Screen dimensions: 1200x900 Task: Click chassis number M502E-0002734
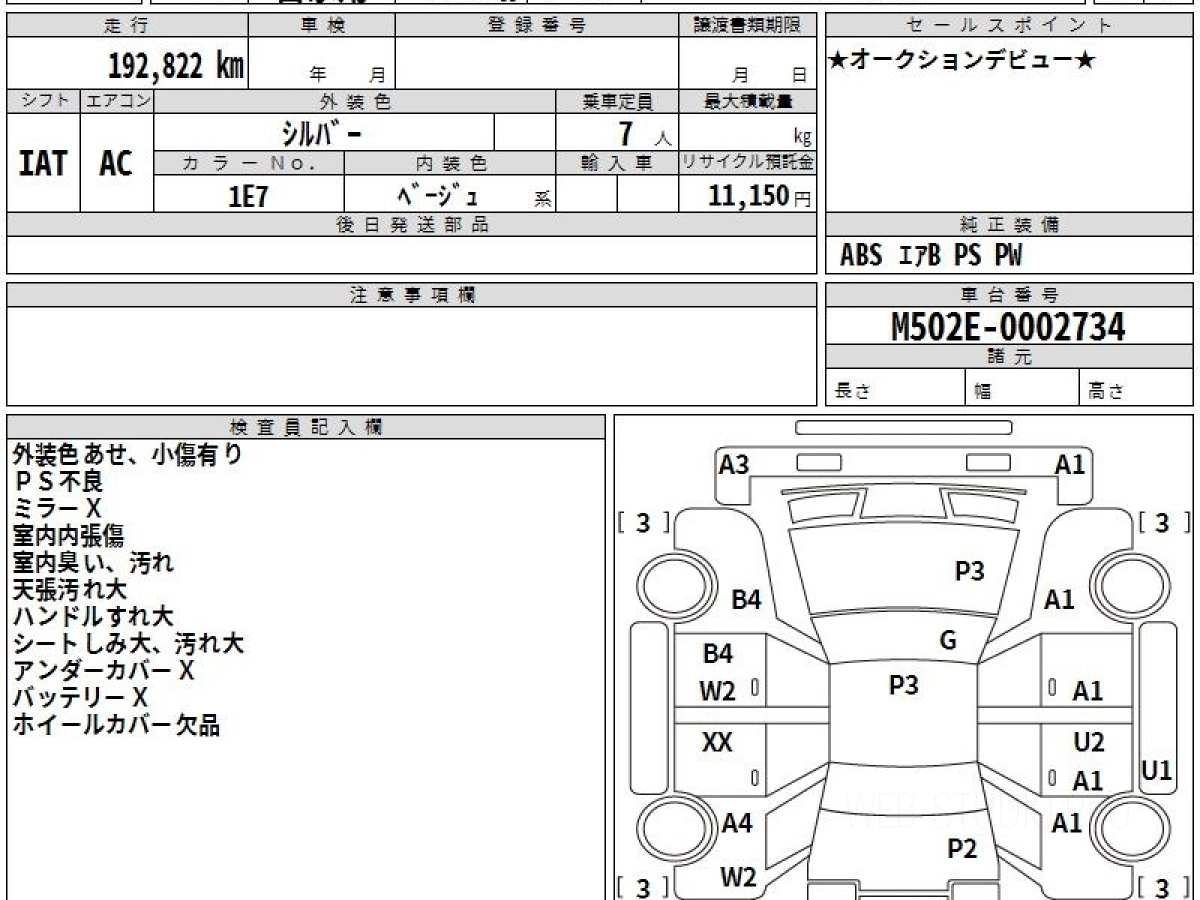(1008, 327)
